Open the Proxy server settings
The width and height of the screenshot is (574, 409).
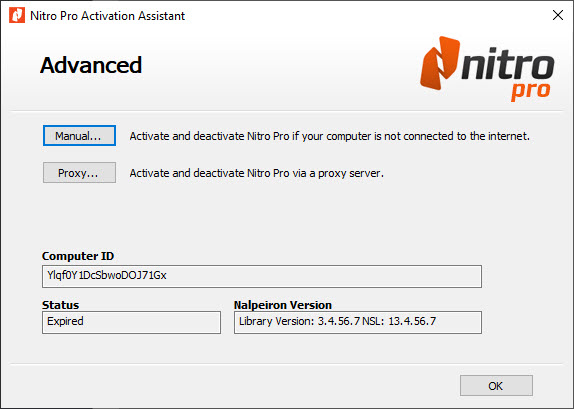(x=79, y=172)
